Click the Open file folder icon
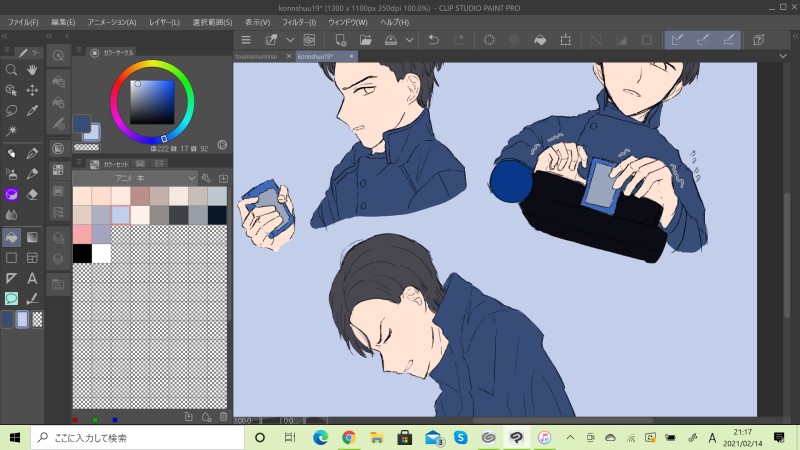 (365, 40)
